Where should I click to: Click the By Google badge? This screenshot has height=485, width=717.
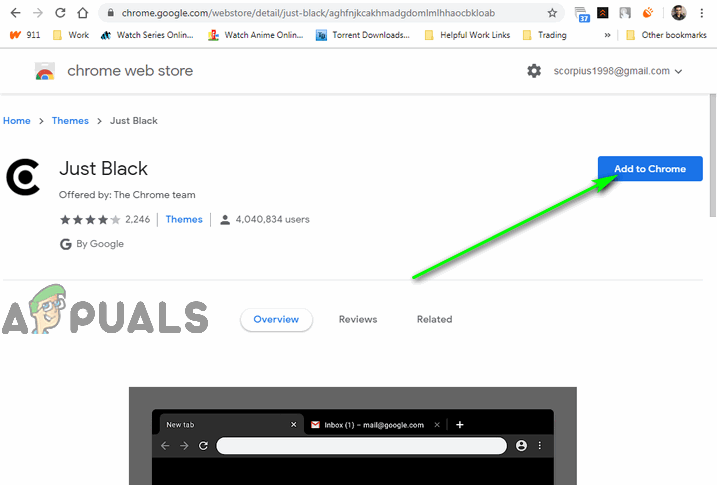coord(92,244)
